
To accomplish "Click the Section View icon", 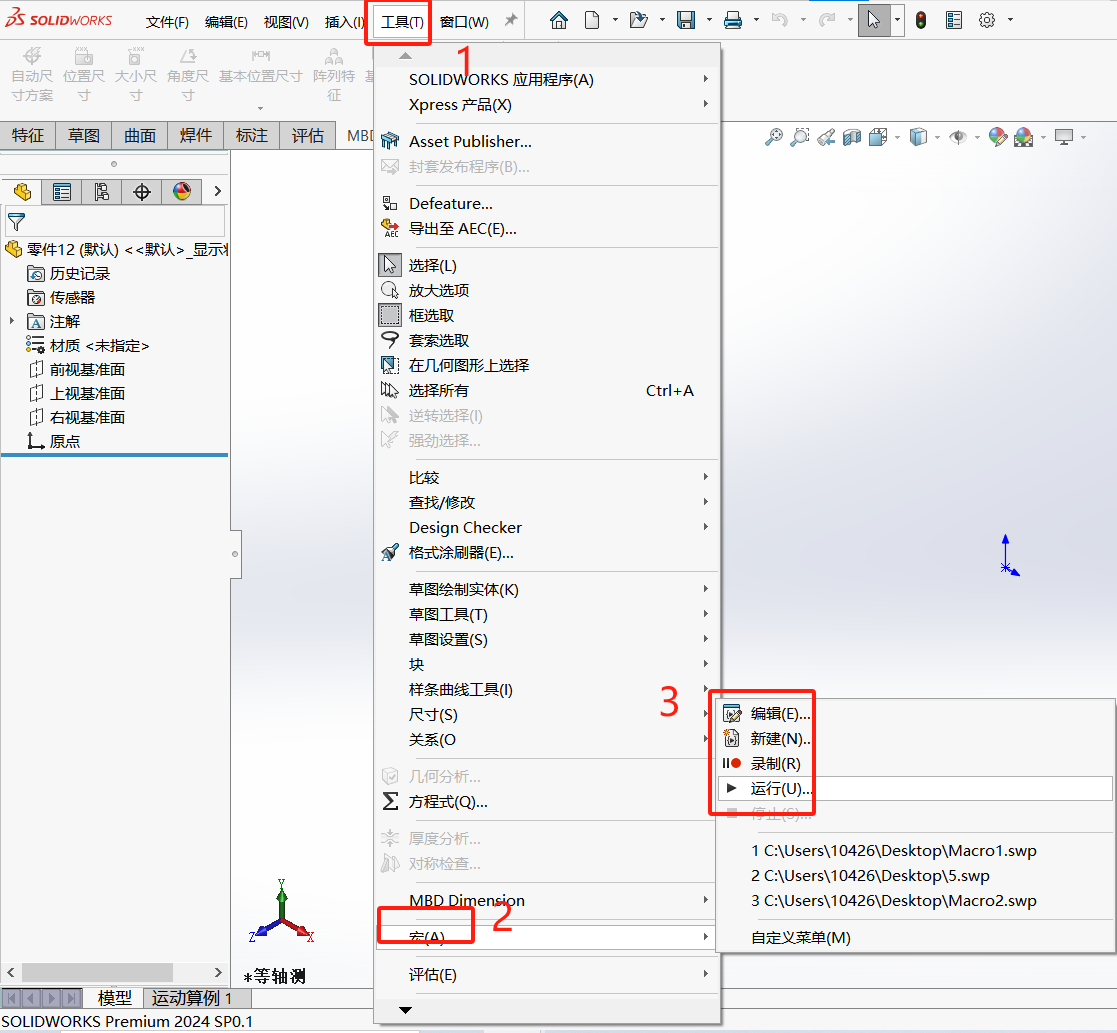I will coord(850,137).
